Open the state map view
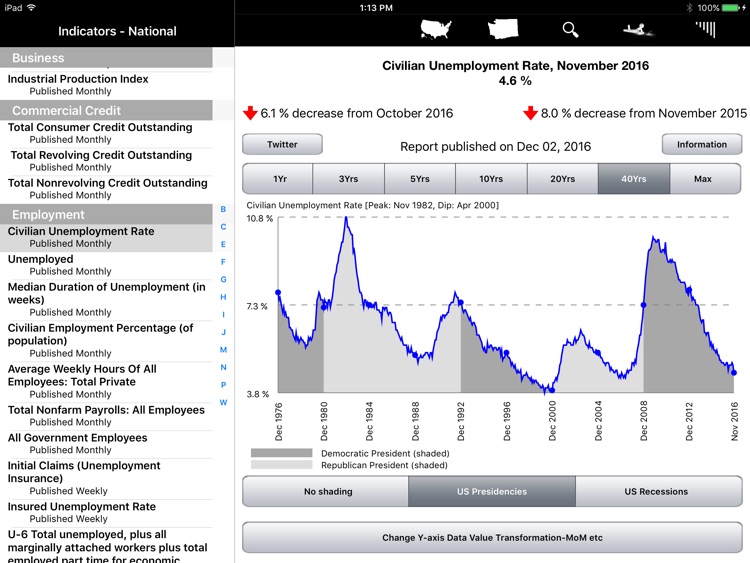The image size is (750, 563). (504, 29)
